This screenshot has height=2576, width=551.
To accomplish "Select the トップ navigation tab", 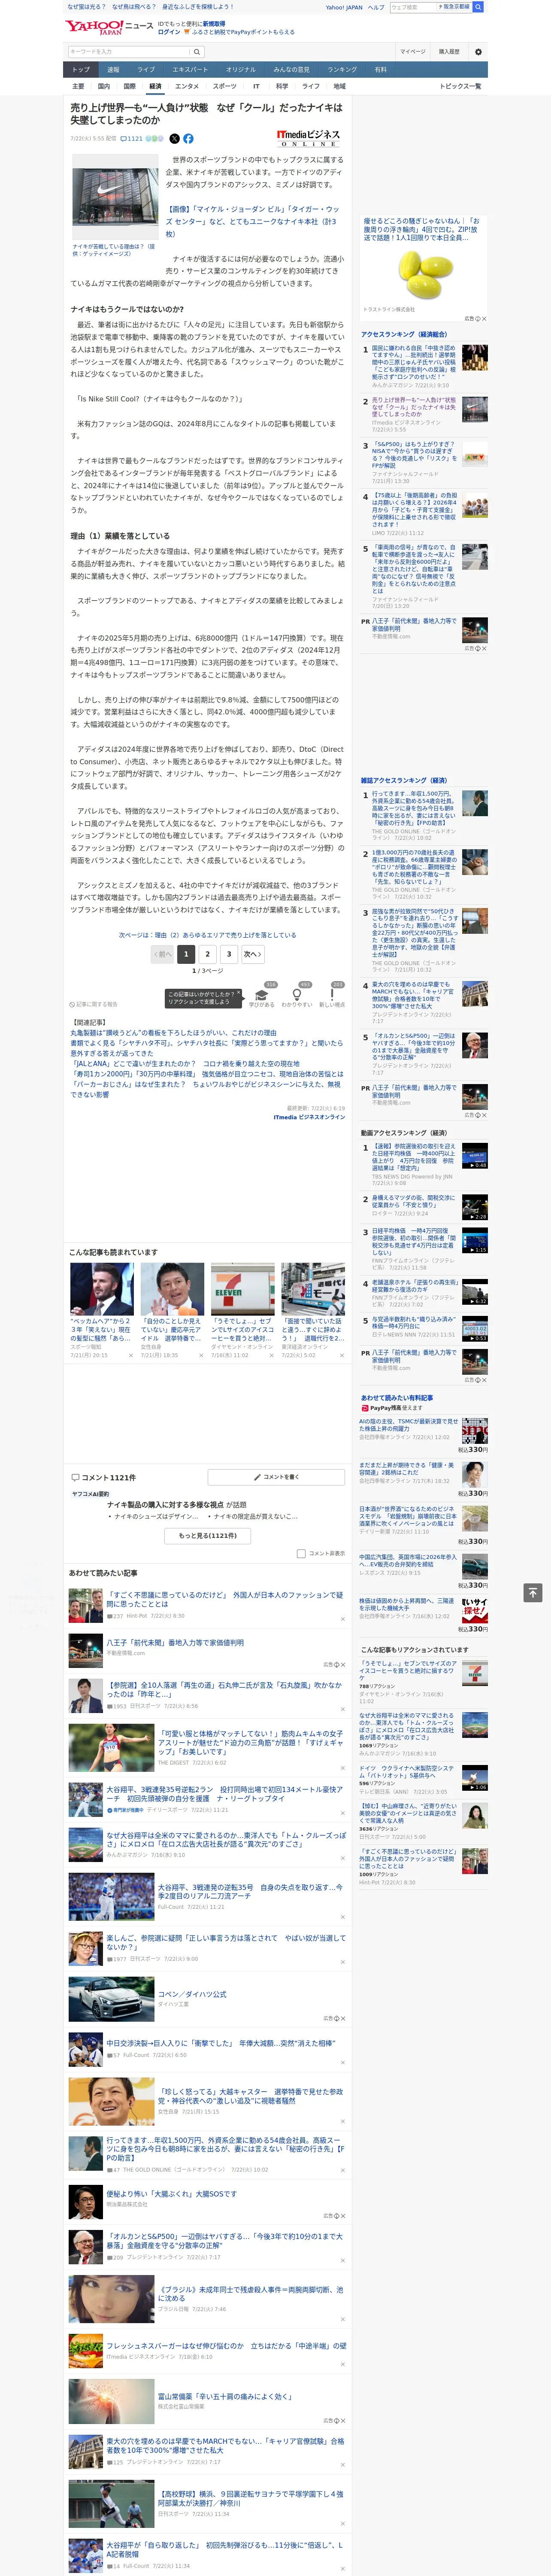I will pos(81,70).
